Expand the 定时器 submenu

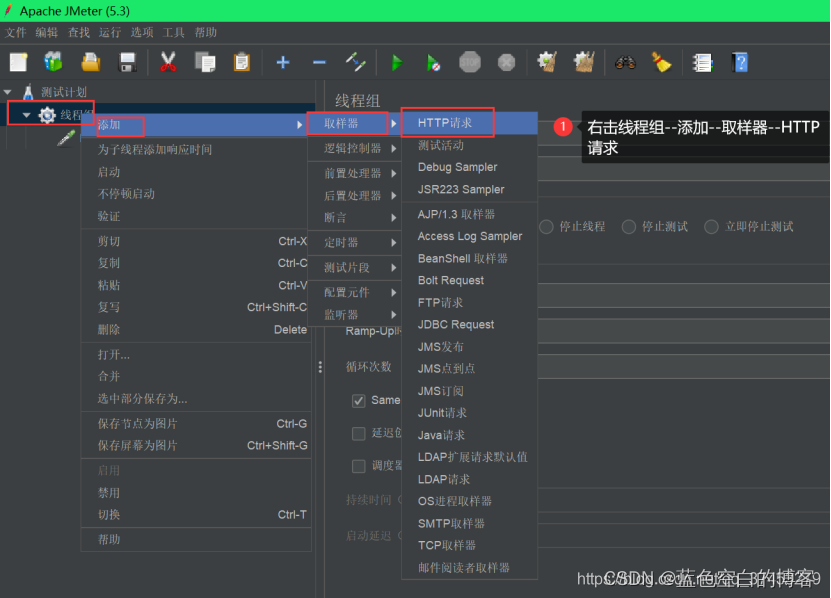[x=354, y=243]
